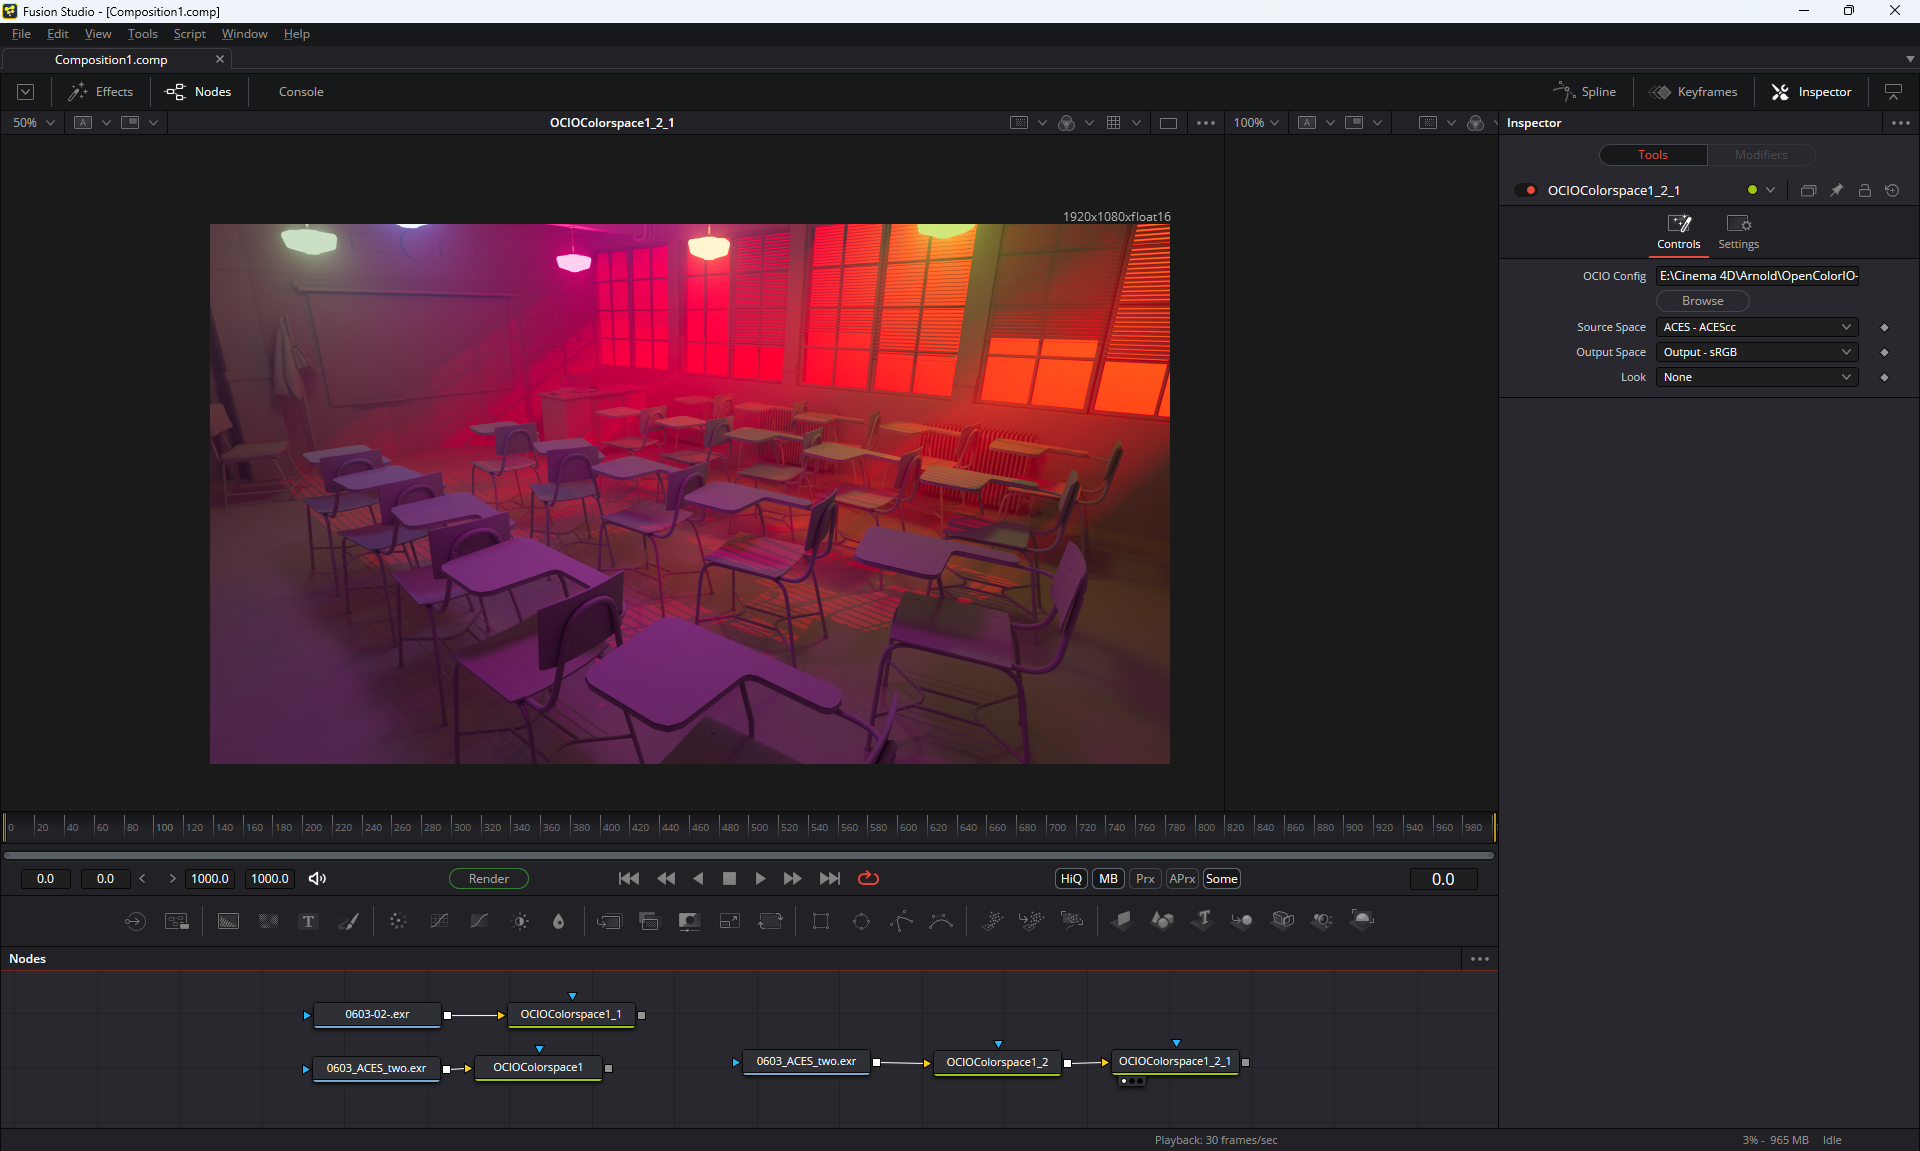Add a Blur drop tool node
This screenshot has width=1920, height=1151.
(x=559, y=921)
